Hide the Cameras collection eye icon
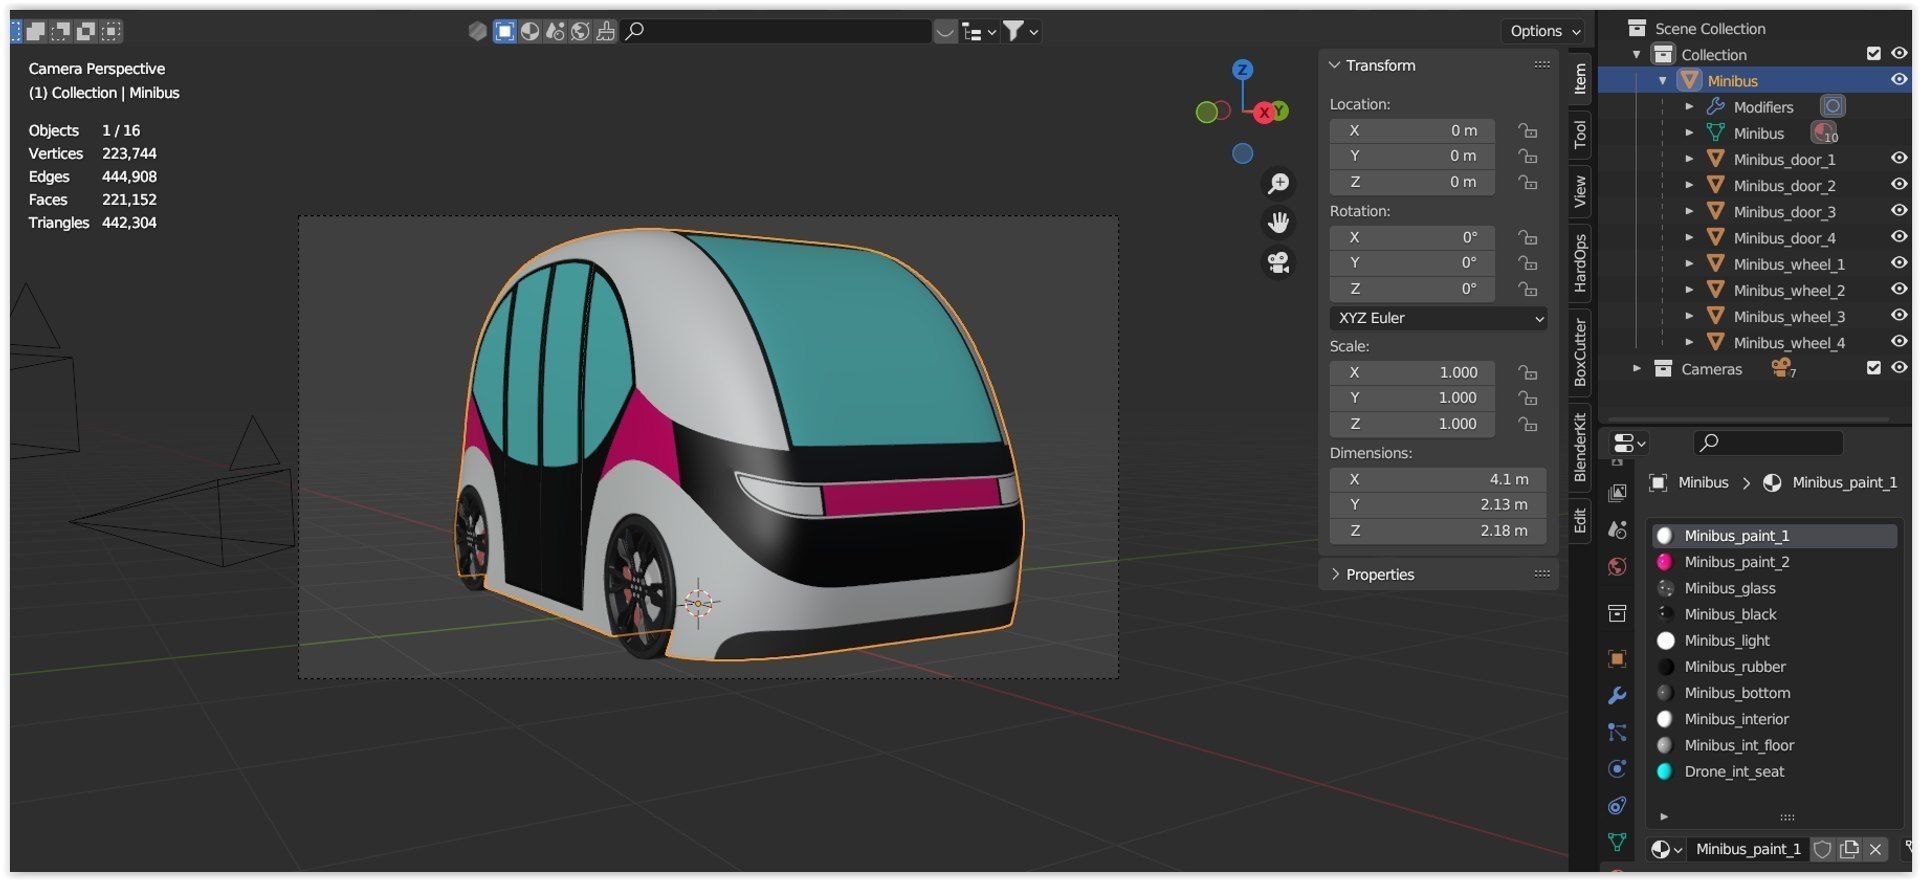This screenshot has width=1920, height=880. coord(1899,367)
